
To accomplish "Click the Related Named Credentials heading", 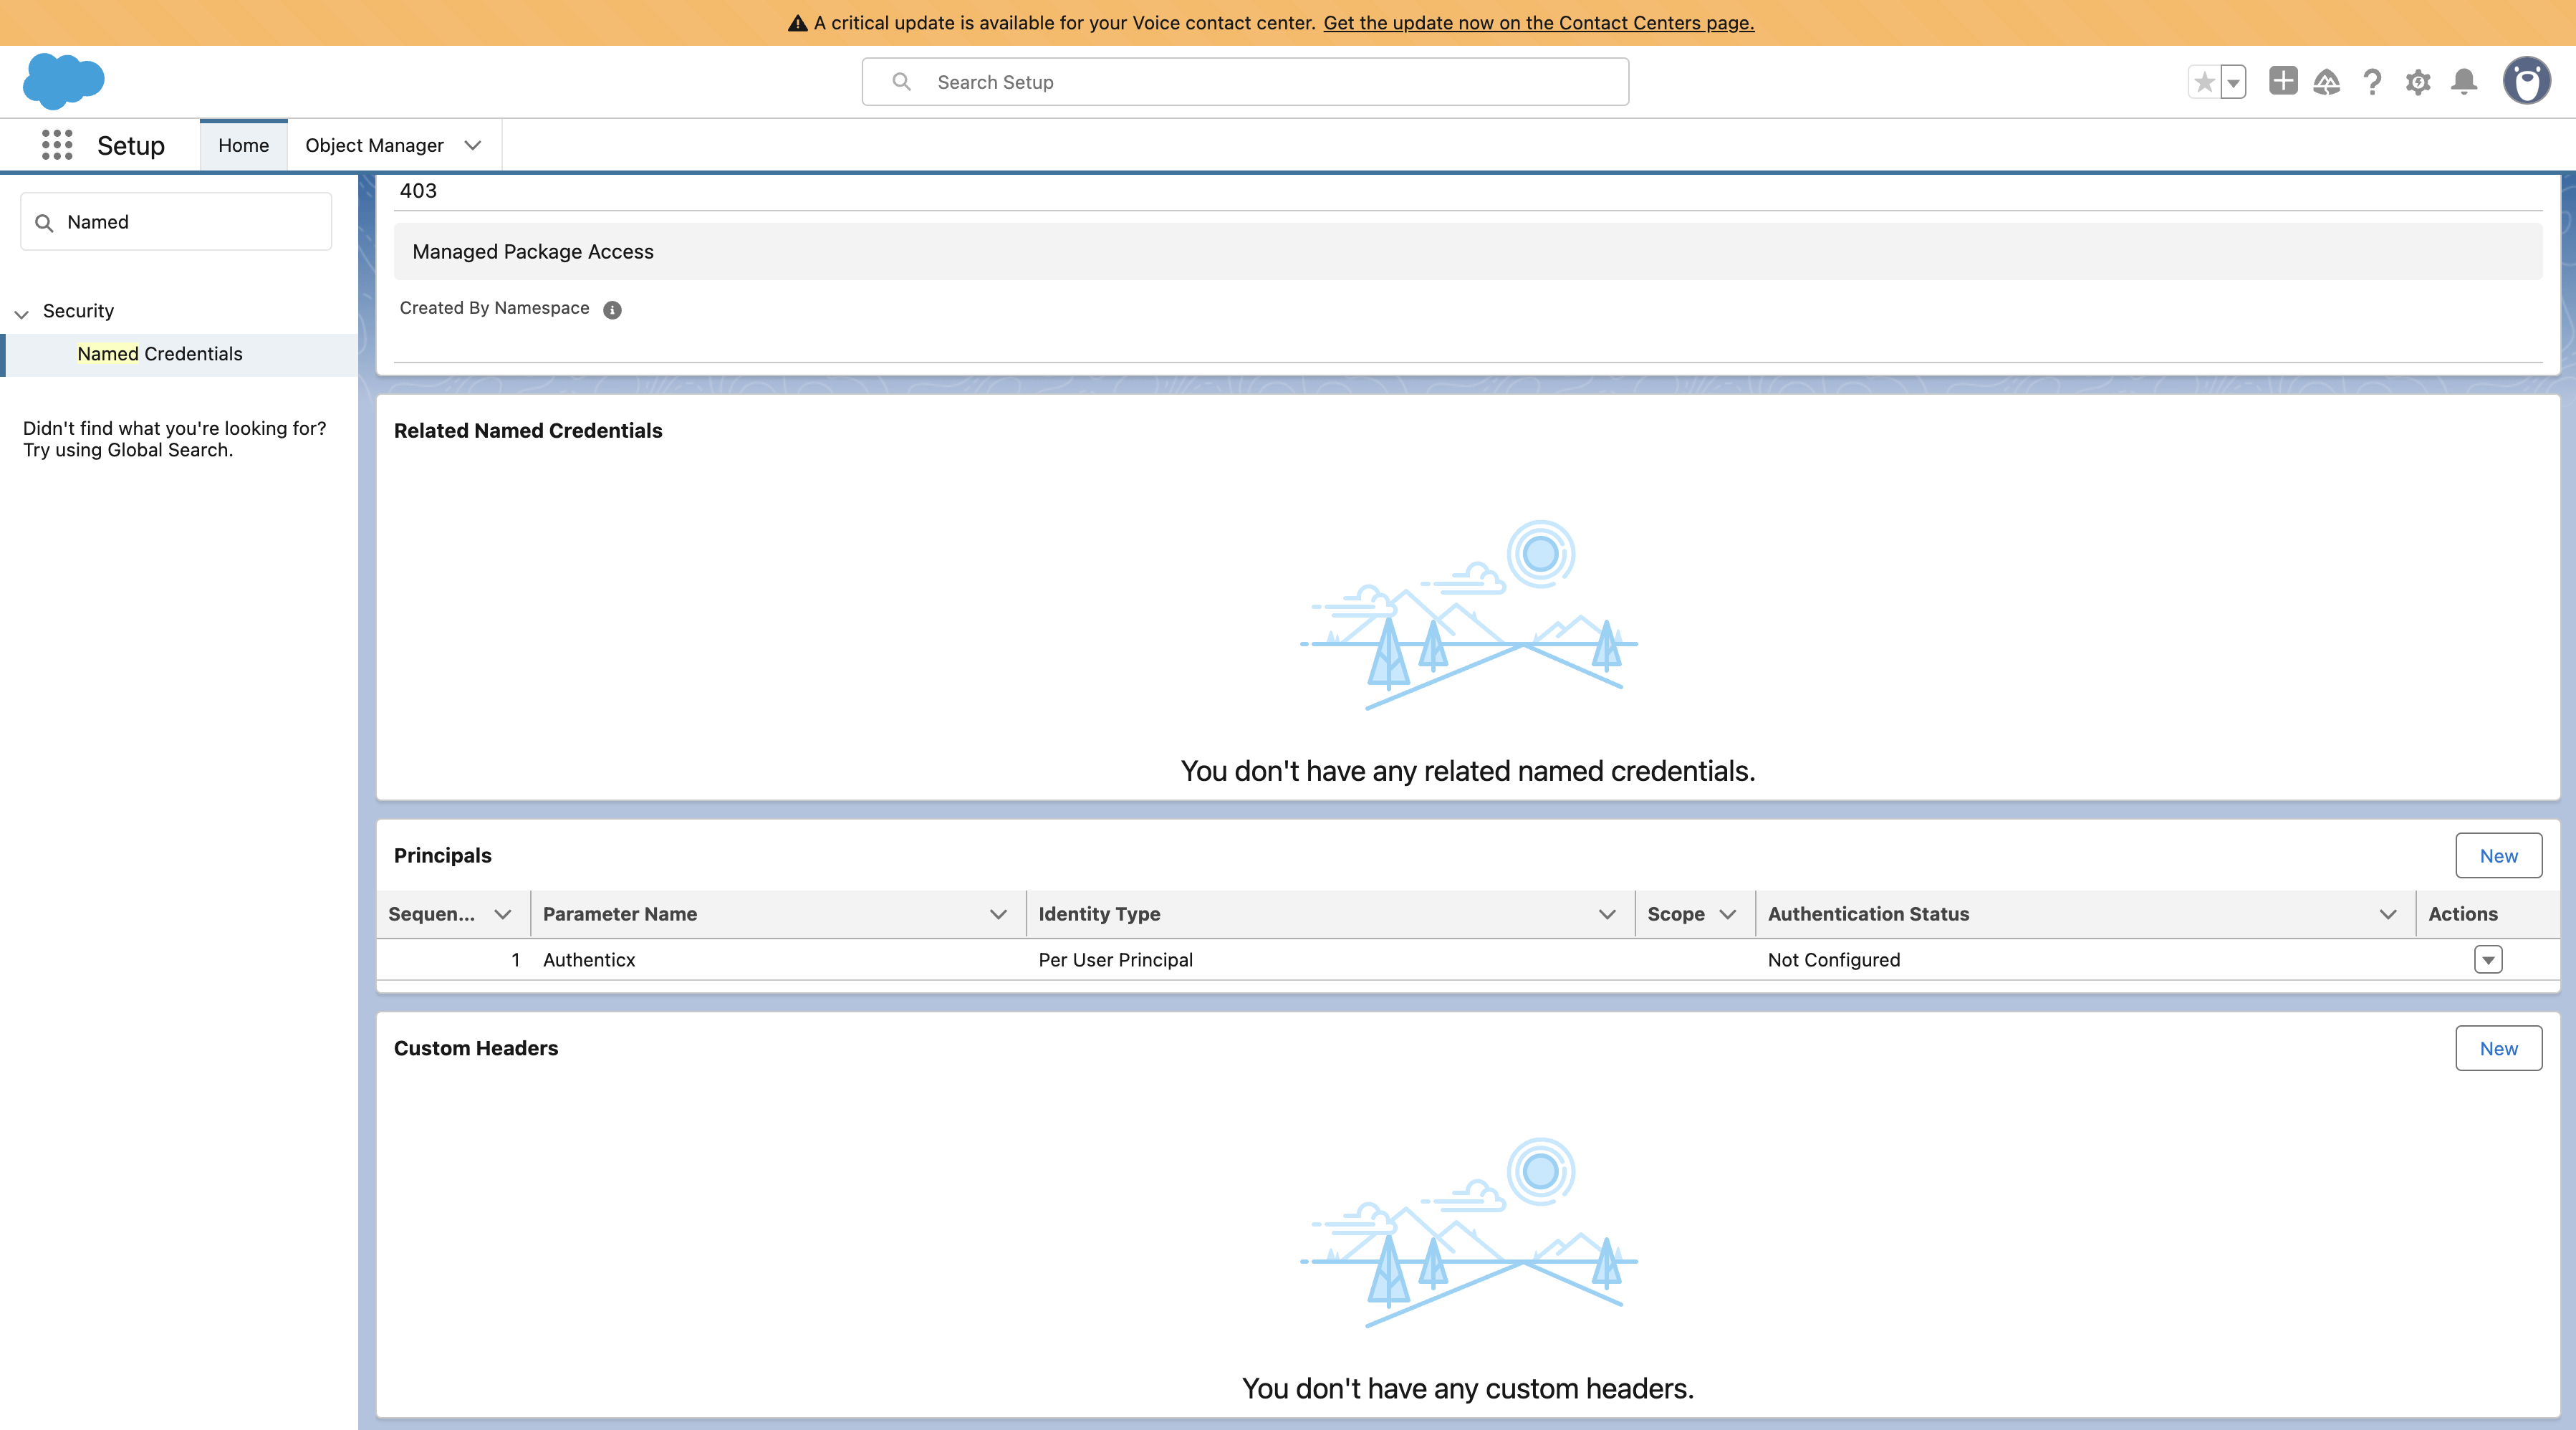I will [x=528, y=431].
